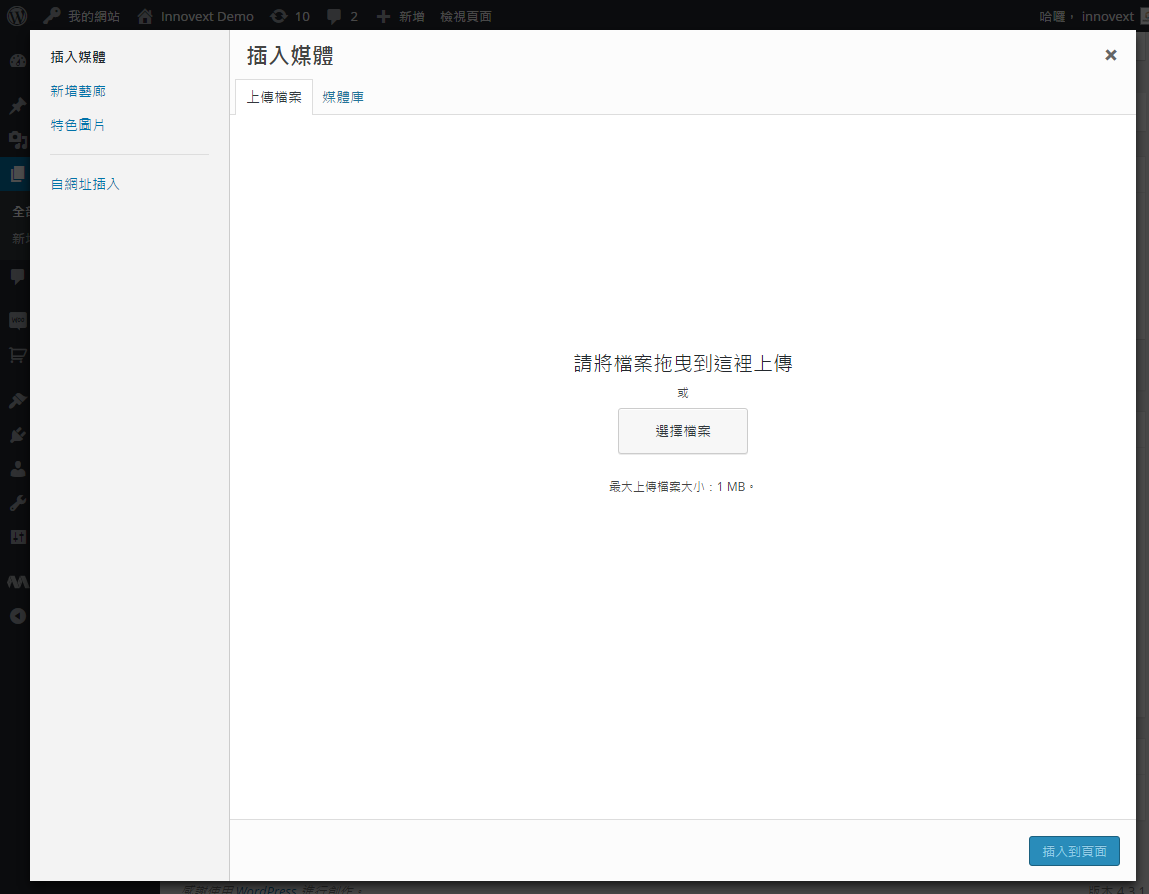Open Tools wrench icon in sidebar

(17, 503)
